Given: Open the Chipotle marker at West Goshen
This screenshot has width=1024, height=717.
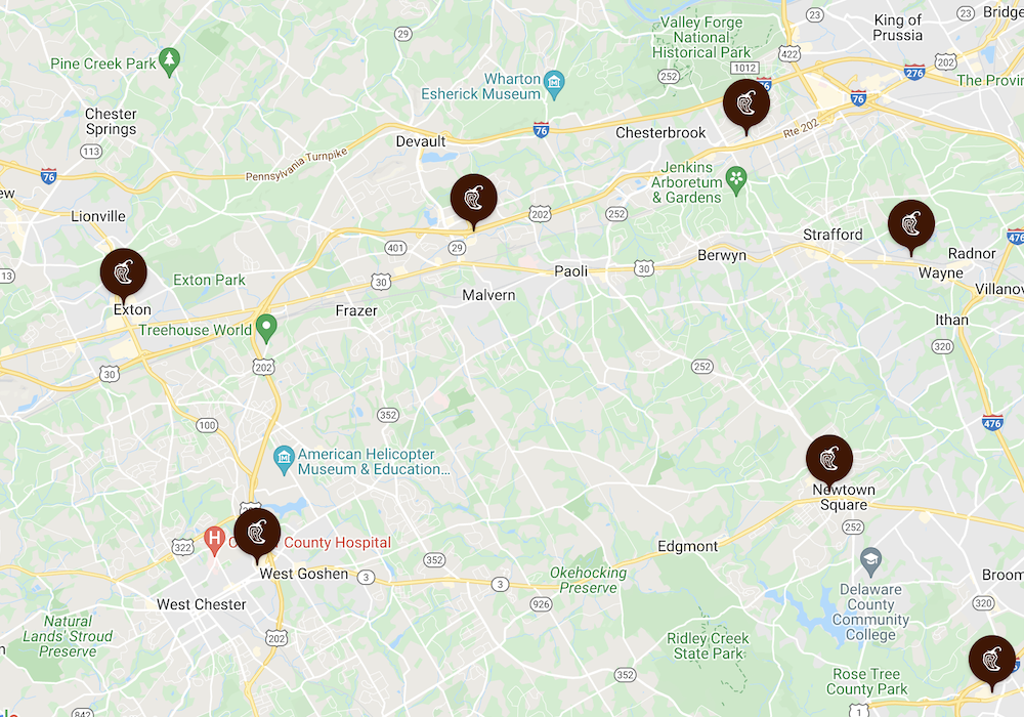Looking at the screenshot, I should pos(257,535).
